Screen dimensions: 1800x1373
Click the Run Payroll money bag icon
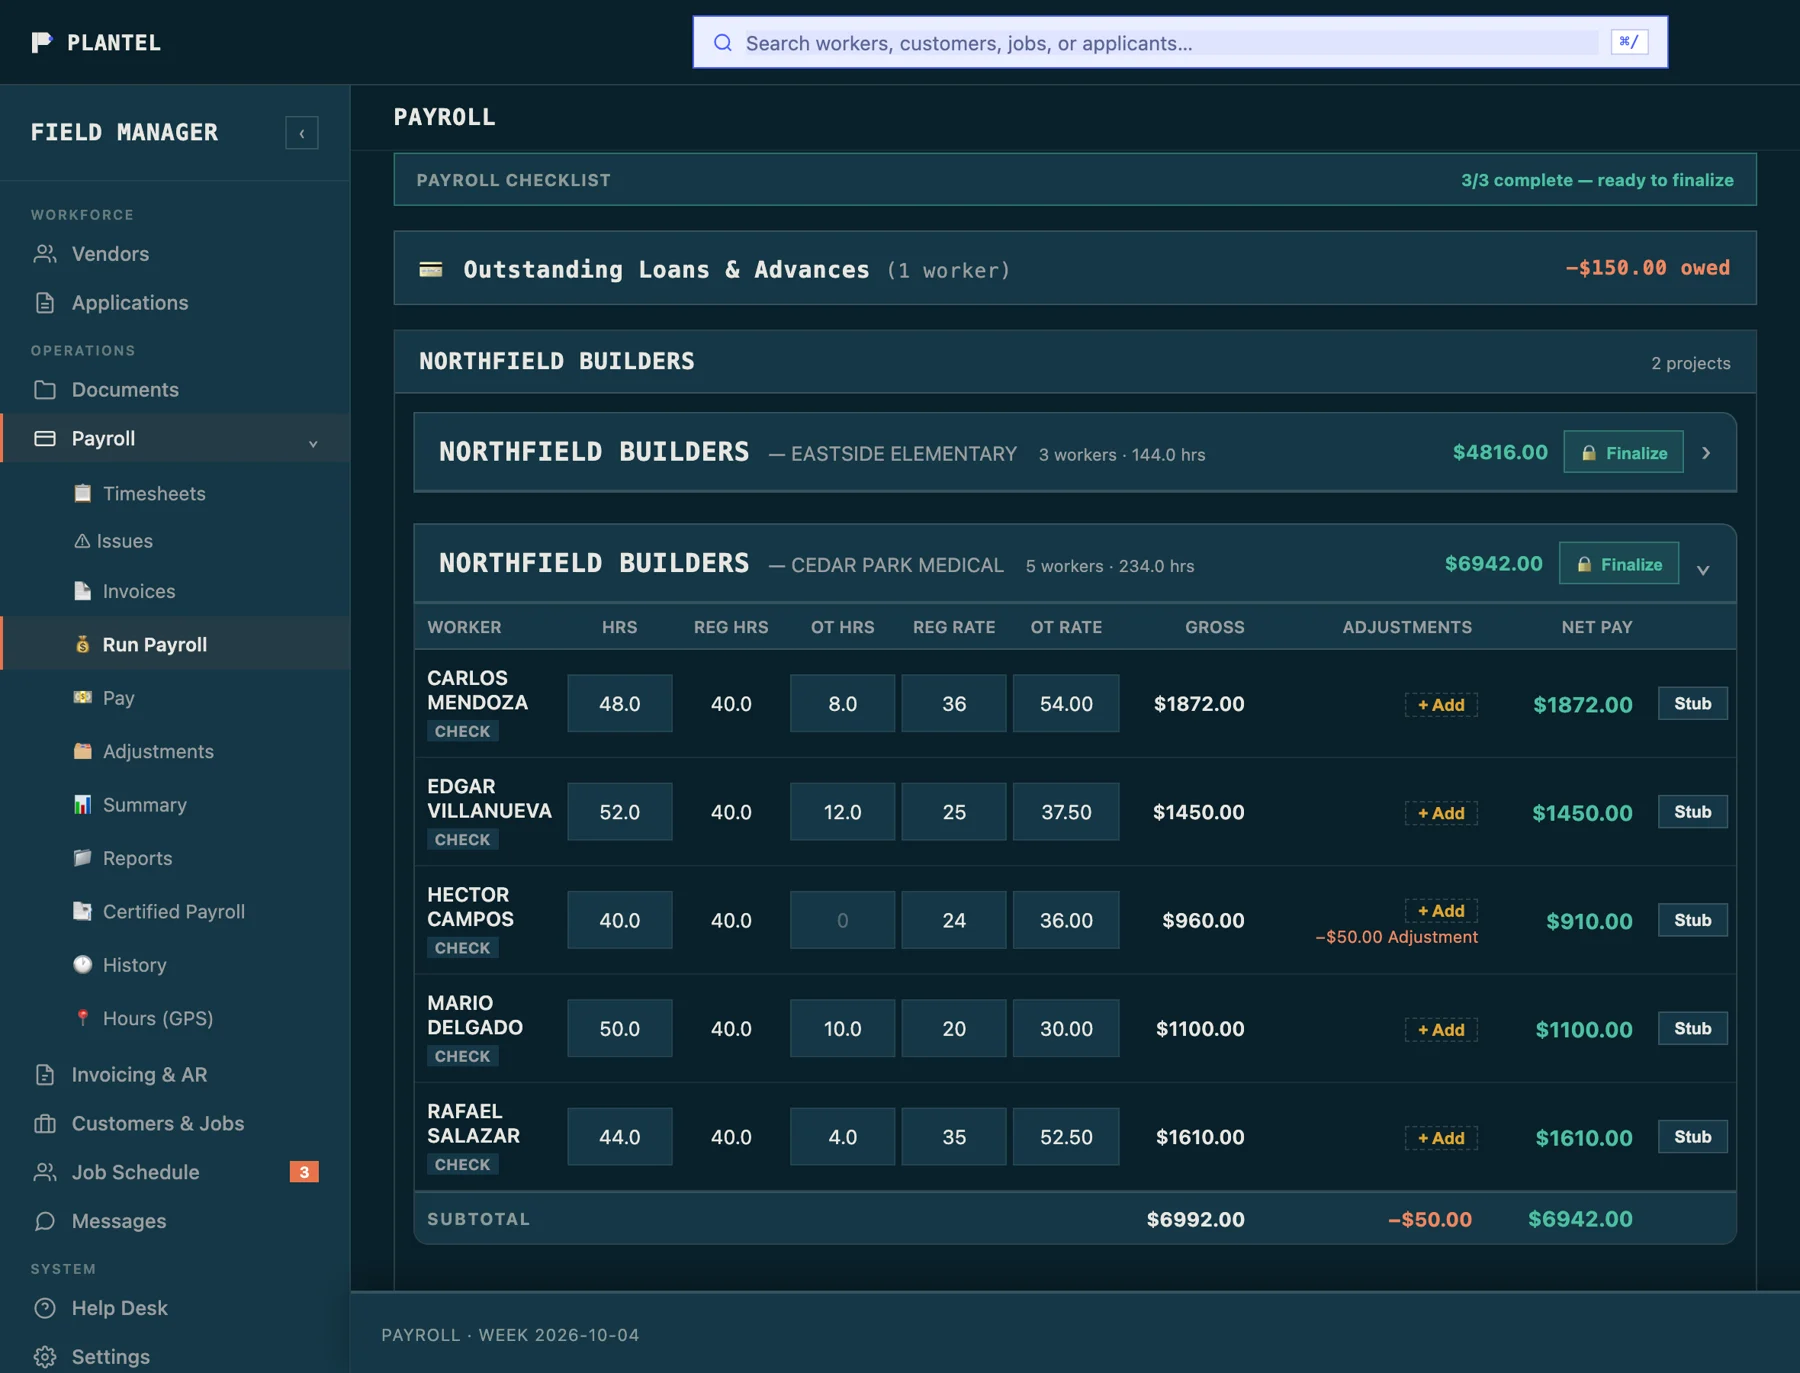(83, 645)
